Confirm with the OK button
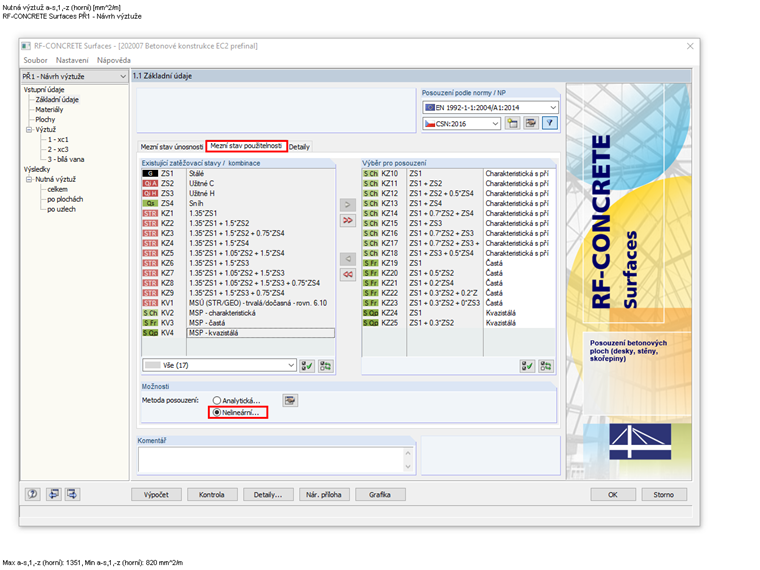Image resolution: width=760 pixels, height=570 pixels. click(x=613, y=494)
